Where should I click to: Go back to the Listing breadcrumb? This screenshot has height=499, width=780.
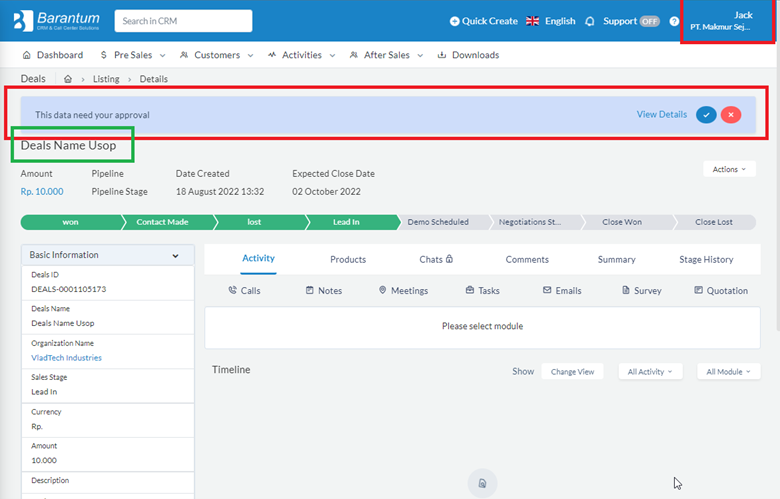coord(106,79)
